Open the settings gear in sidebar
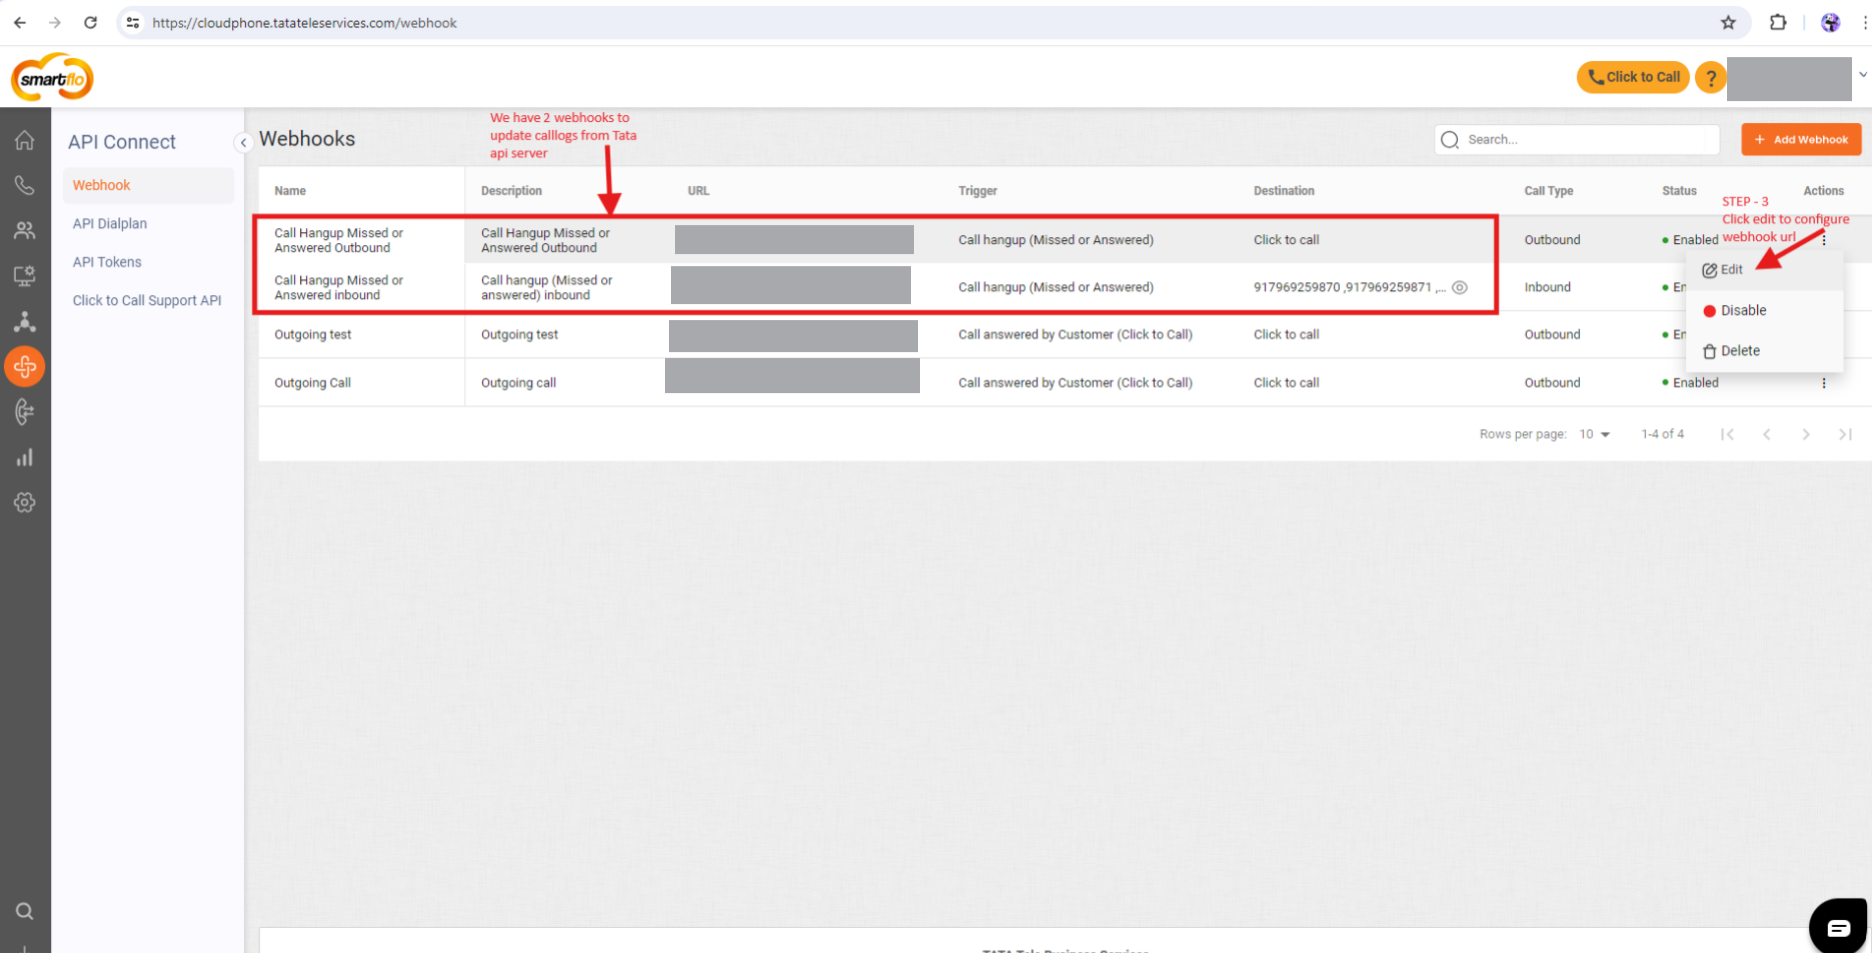This screenshot has width=1872, height=953. pyautogui.click(x=25, y=503)
